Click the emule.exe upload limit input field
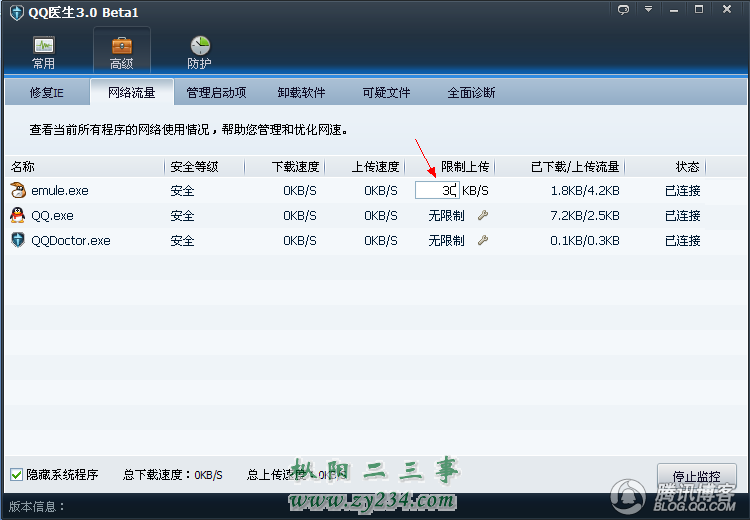Viewport: 750px width, 520px height. 437,190
